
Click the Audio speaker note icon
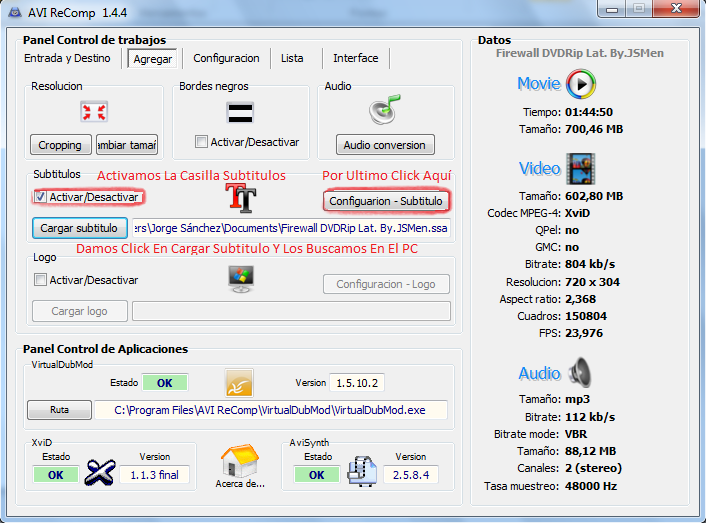click(x=385, y=110)
